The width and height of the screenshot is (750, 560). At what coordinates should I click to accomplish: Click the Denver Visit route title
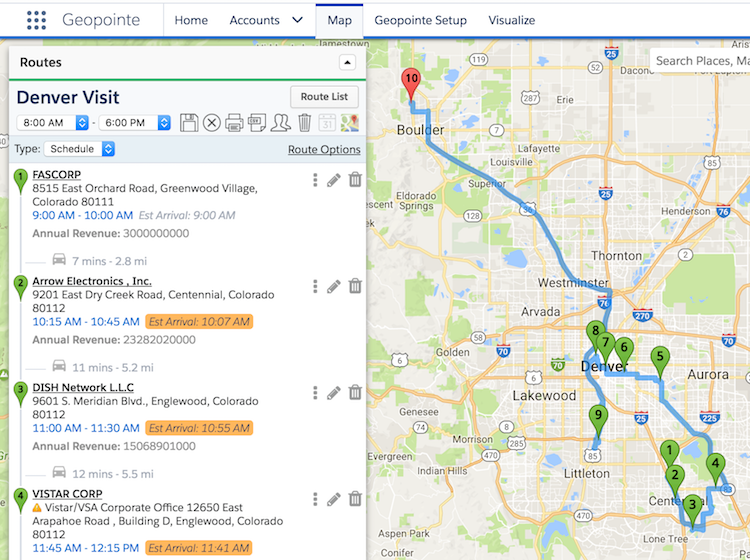click(x=68, y=98)
